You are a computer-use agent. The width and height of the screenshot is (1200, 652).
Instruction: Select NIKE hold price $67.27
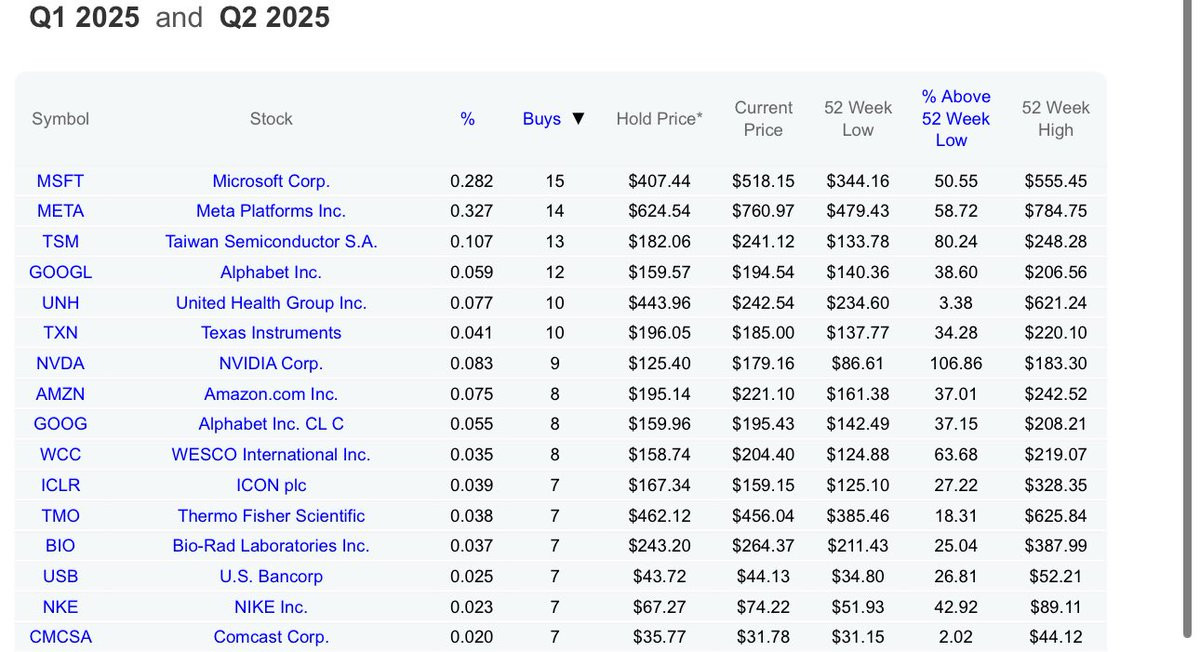659,607
